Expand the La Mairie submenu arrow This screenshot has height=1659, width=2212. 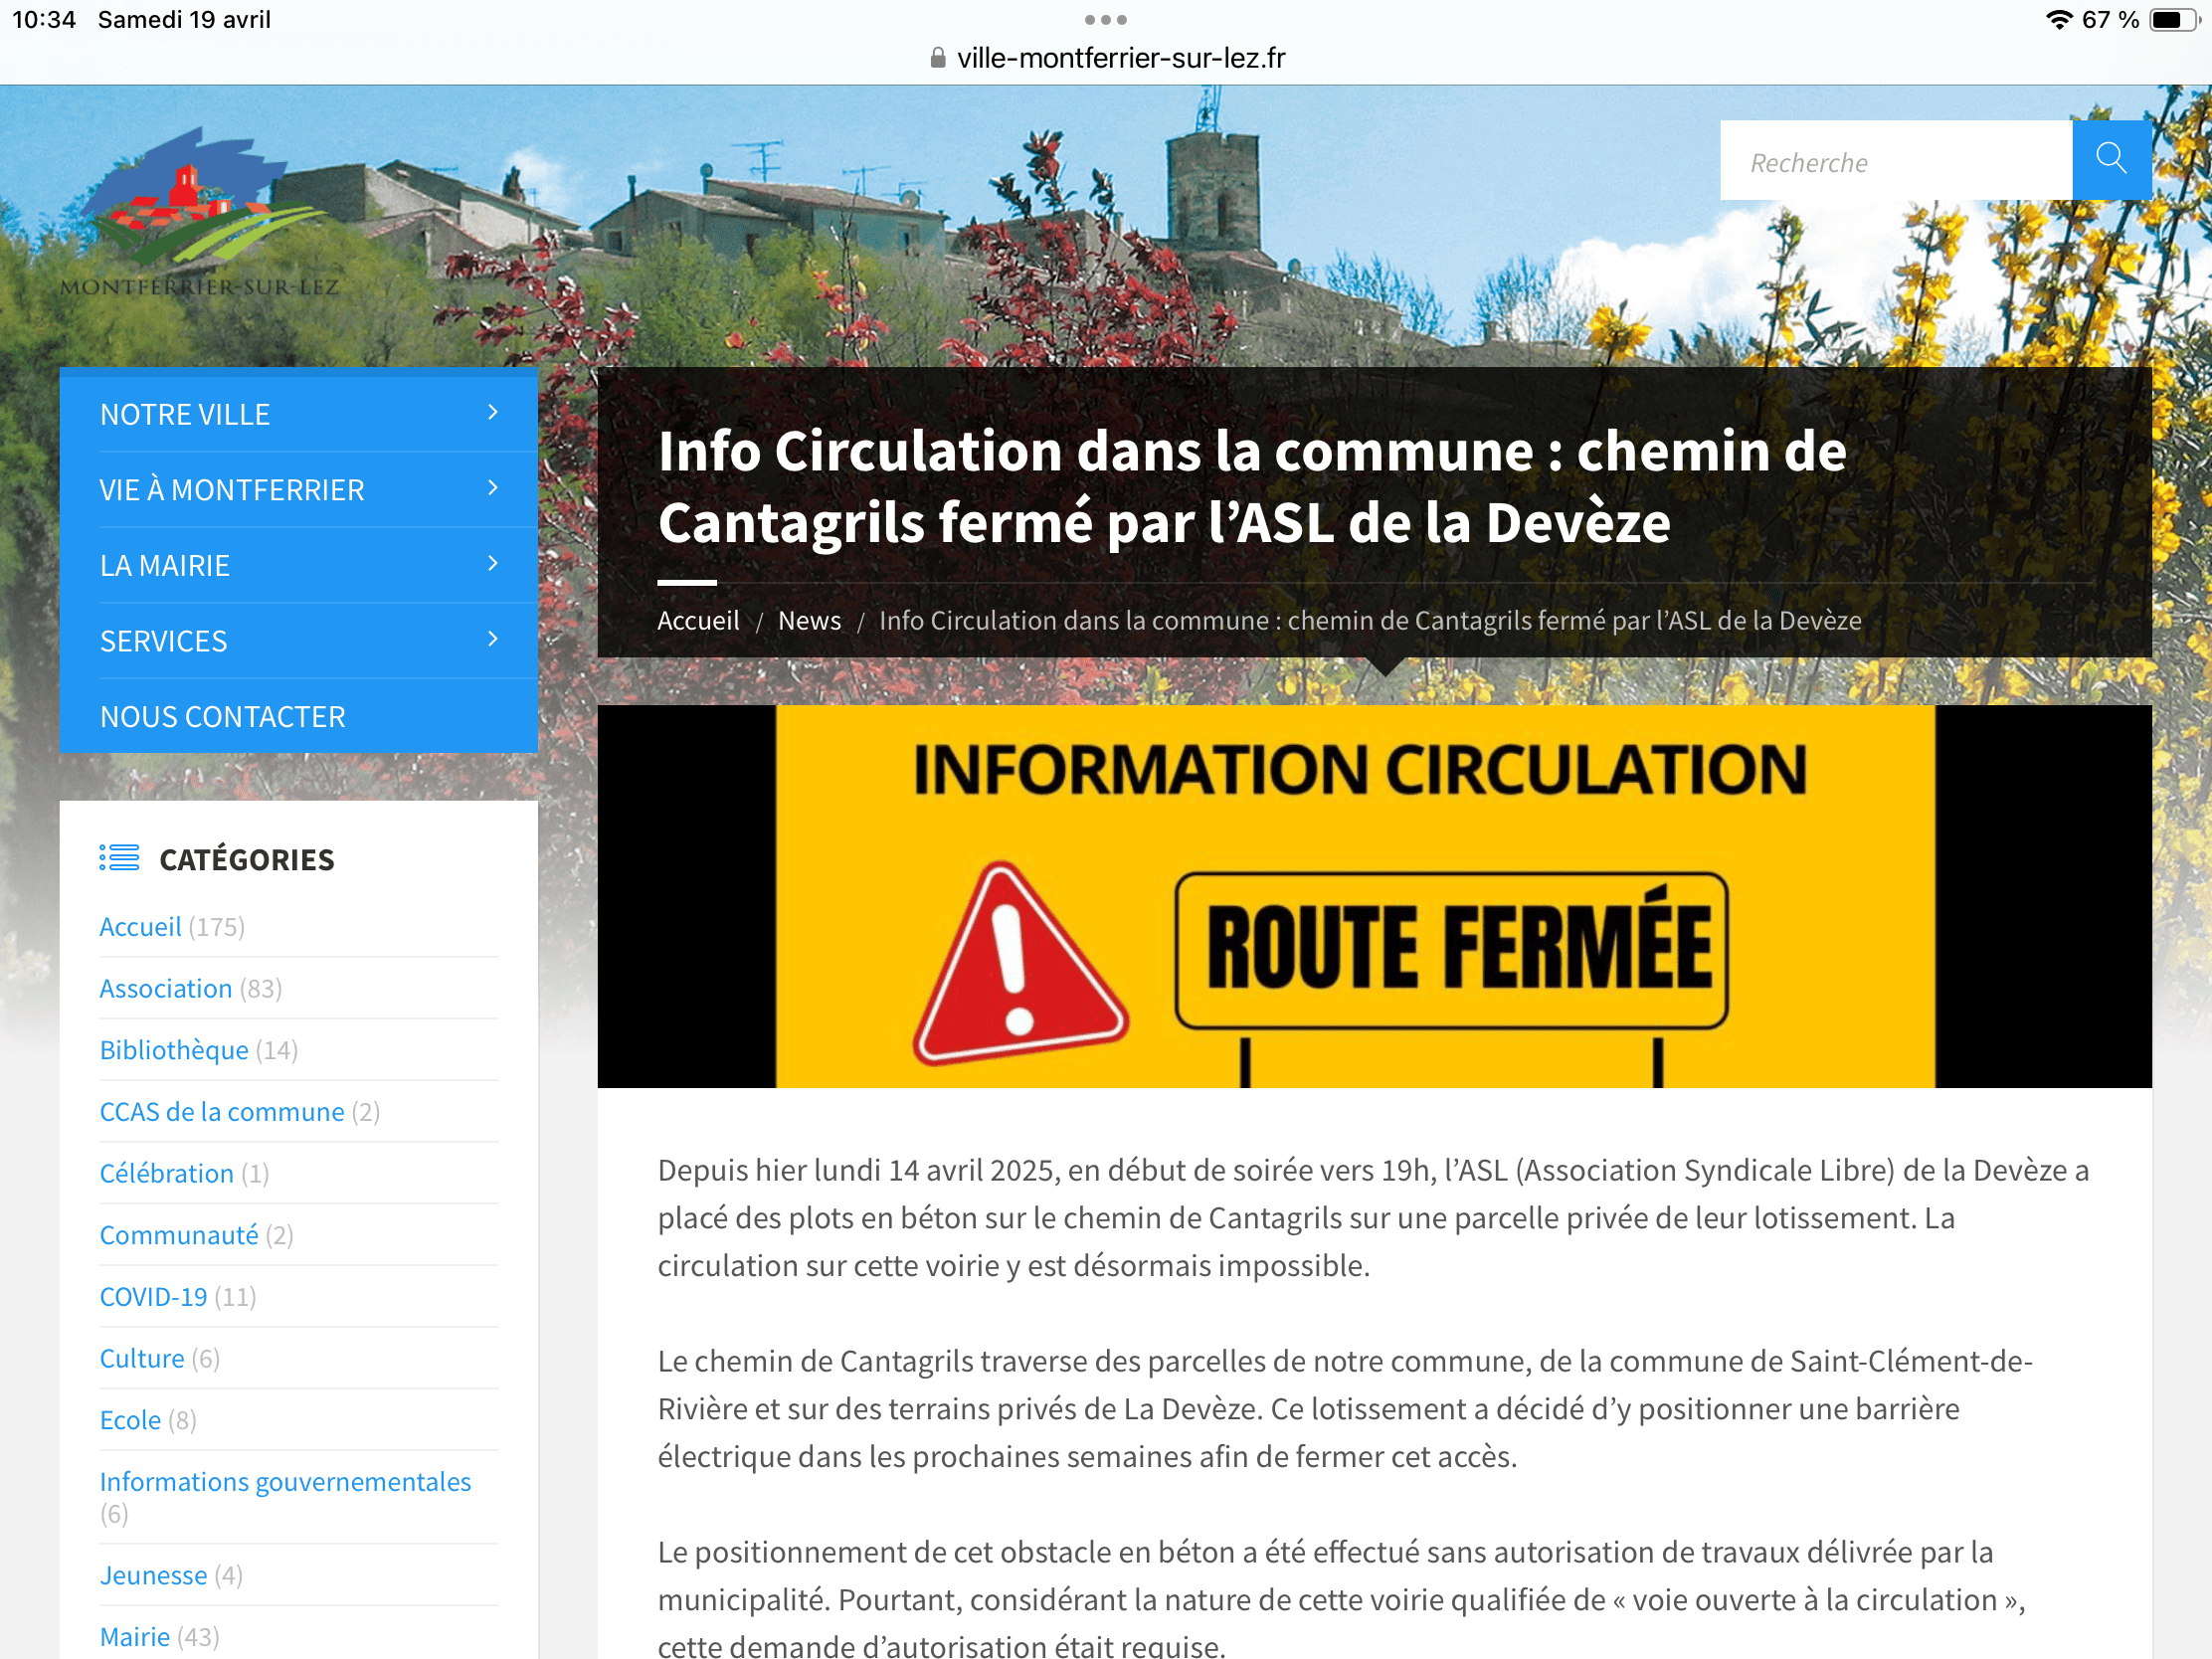point(492,564)
